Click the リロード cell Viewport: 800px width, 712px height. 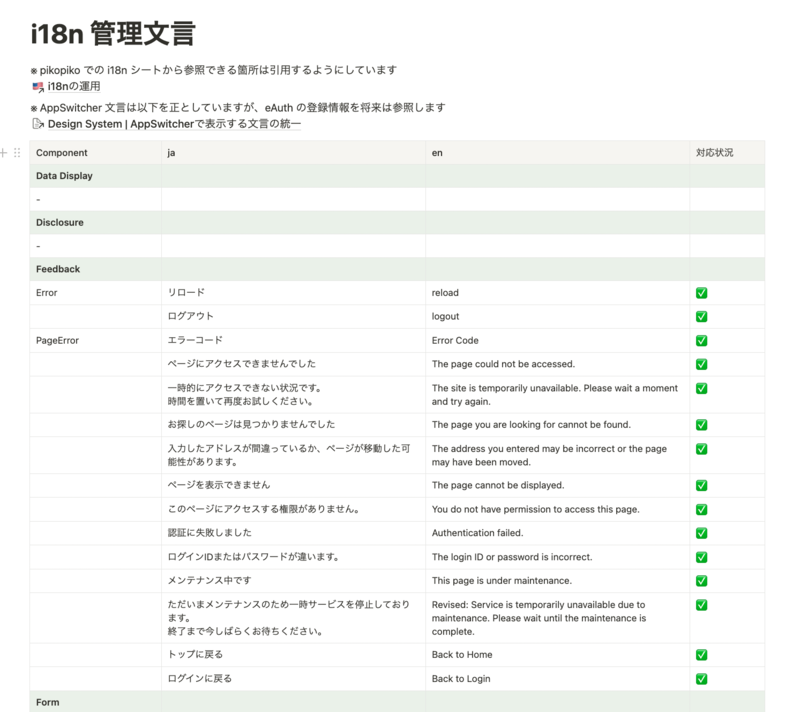coord(293,293)
